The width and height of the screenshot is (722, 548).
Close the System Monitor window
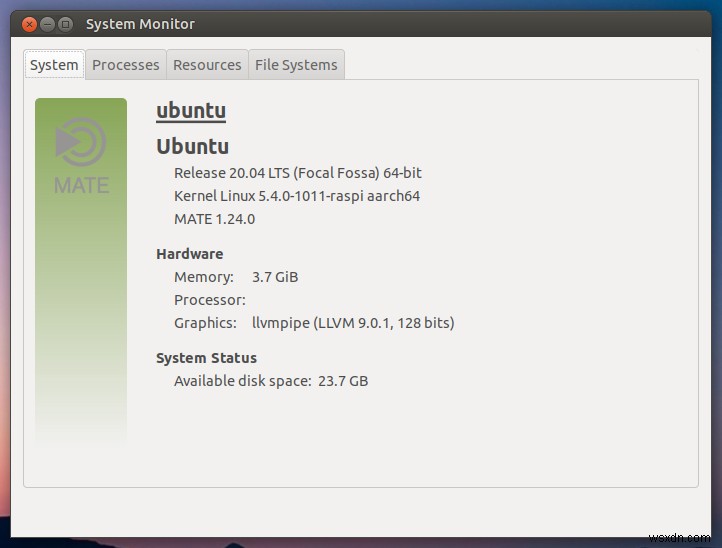click(29, 24)
